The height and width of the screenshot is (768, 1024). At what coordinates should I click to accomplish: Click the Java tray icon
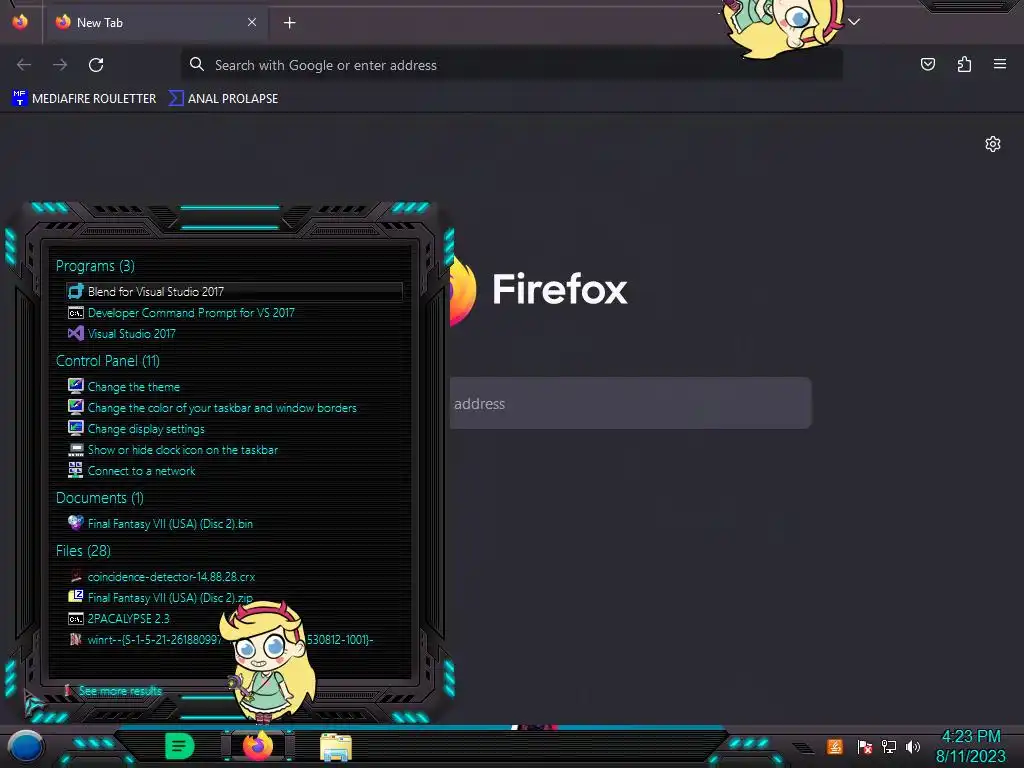click(835, 746)
